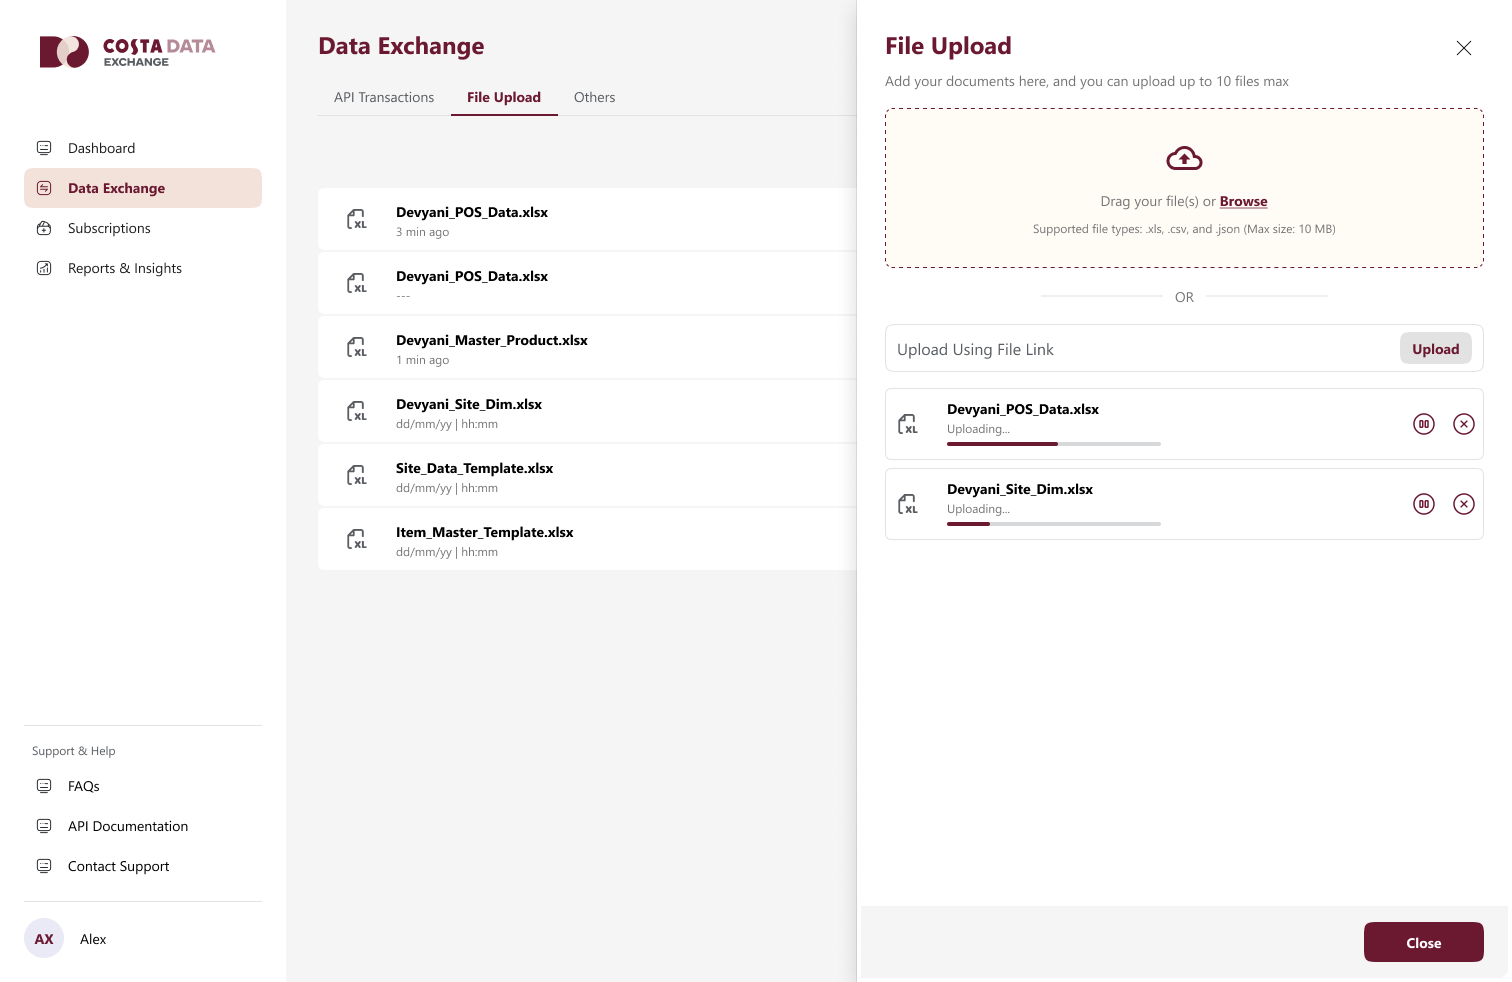Open Devyani_POS_Data.xlsx uploaded 3 min ago
Screen dimensions: 1512x982
click(587, 219)
